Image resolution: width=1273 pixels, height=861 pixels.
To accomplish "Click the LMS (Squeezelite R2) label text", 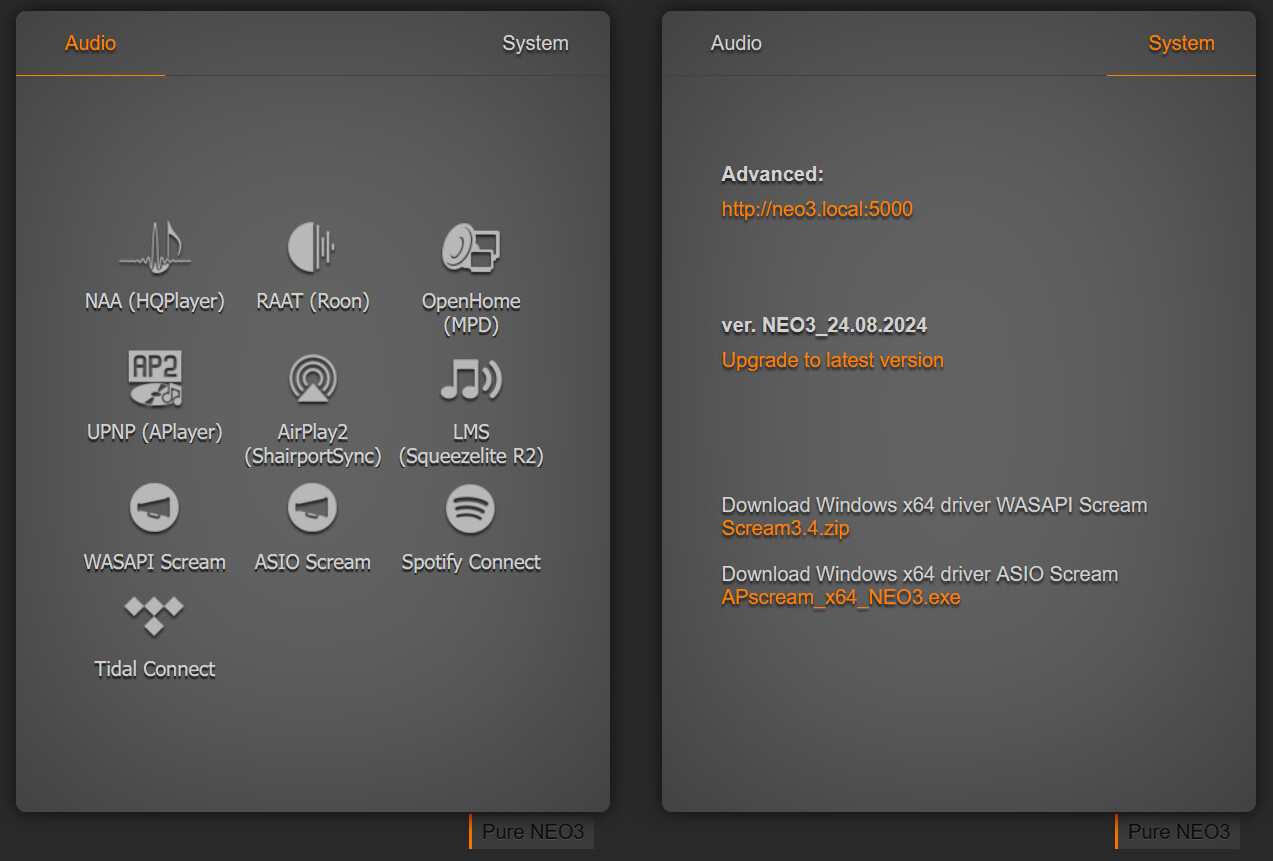I will click(470, 444).
